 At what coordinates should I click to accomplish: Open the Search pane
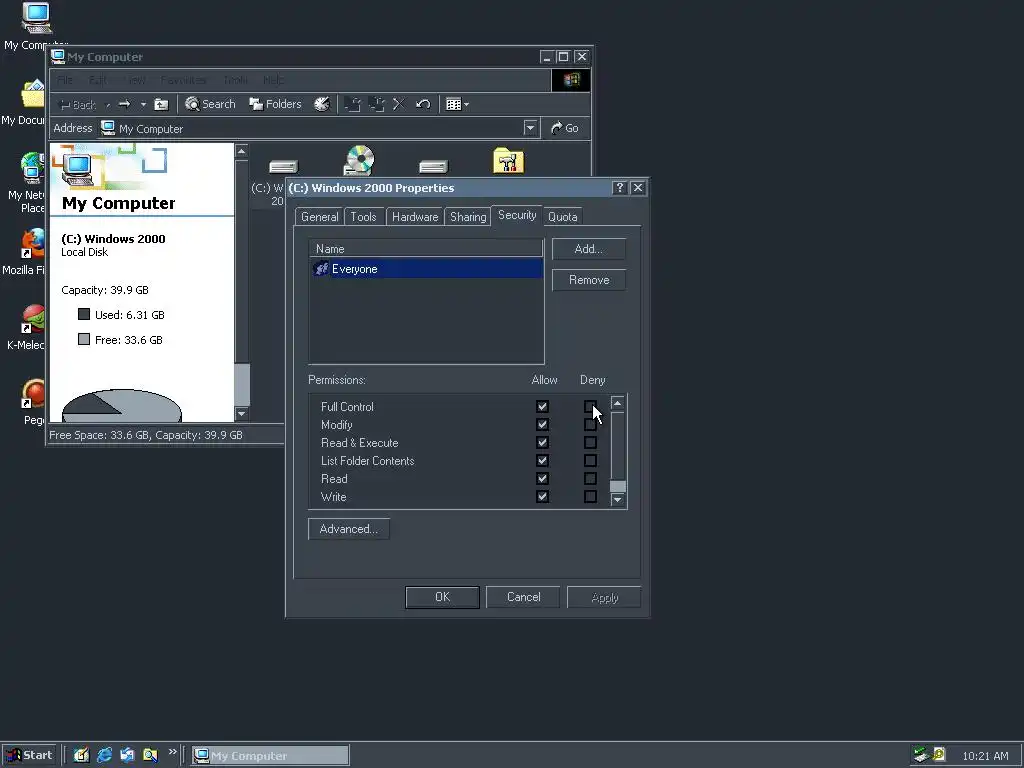coord(210,104)
